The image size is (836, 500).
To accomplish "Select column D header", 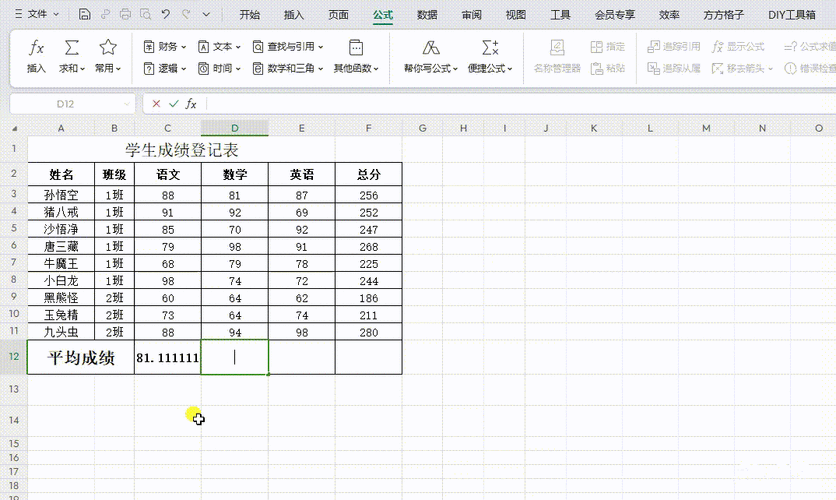I will coord(235,128).
